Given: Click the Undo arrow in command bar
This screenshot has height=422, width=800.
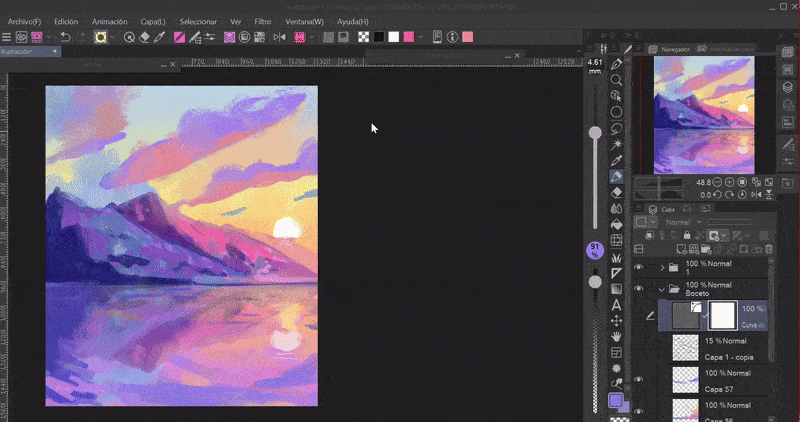Looking at the screenshot, I should 65,37.
